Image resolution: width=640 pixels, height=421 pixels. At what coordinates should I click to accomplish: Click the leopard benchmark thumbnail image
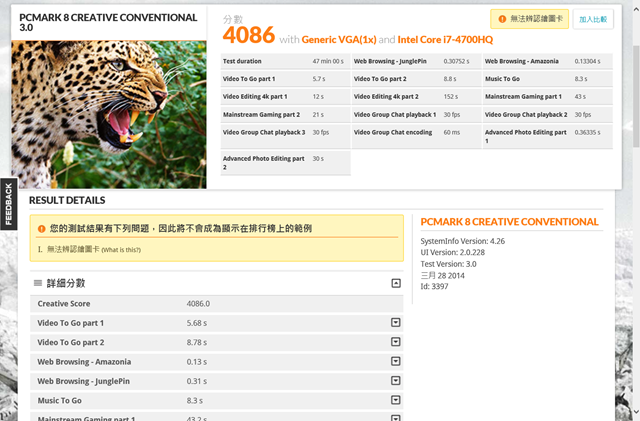point(109,114)
